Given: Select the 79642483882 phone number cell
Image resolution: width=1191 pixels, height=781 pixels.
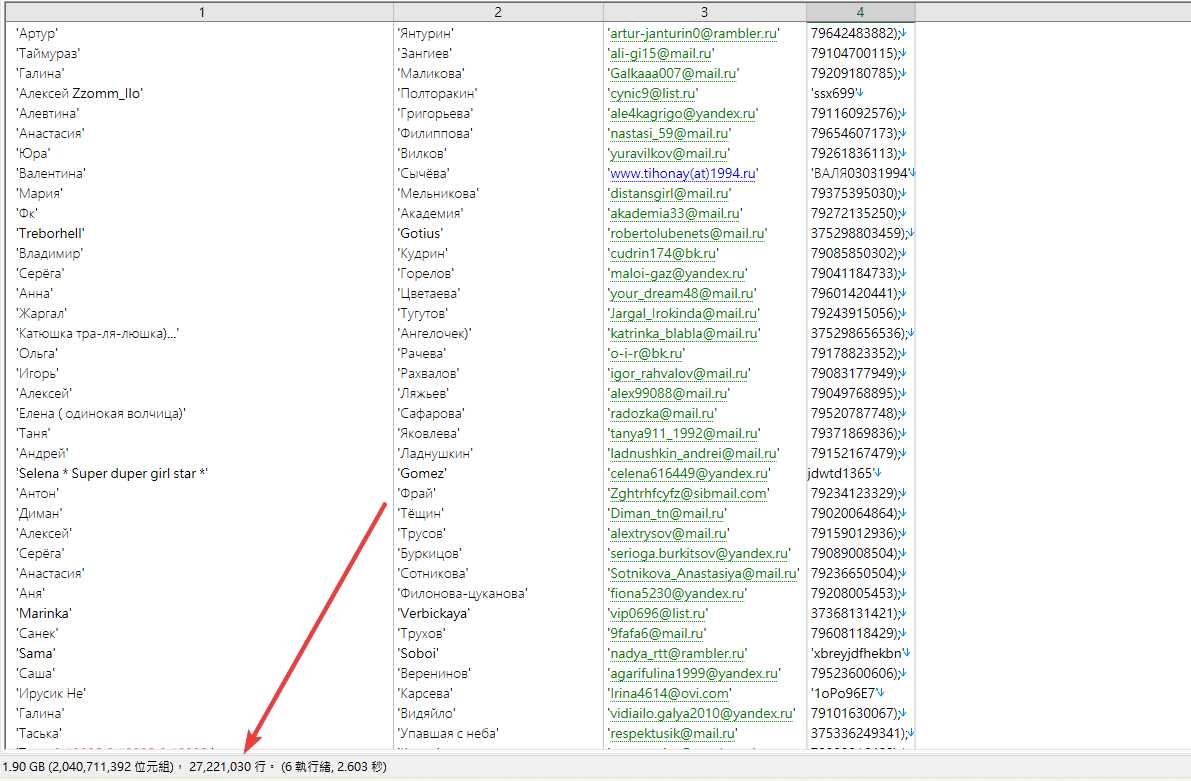Looking at the screenshot, I should [854, 33].
